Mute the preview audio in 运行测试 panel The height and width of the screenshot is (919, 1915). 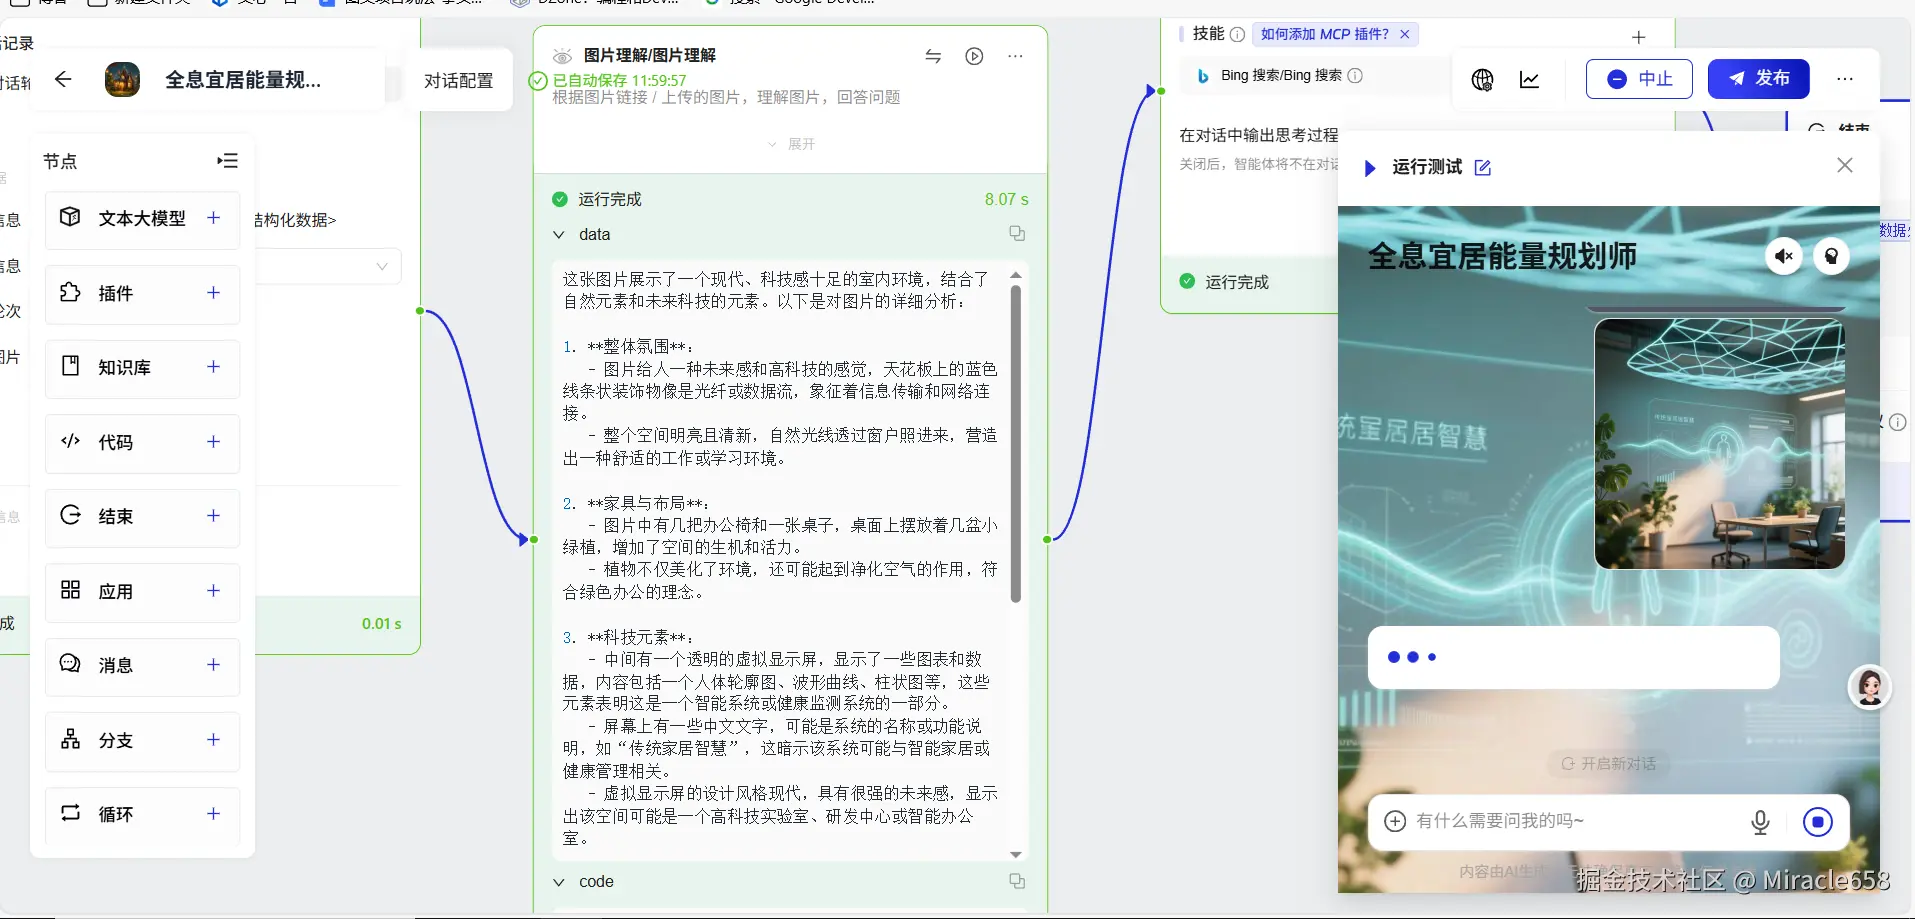pos(1784,256)
